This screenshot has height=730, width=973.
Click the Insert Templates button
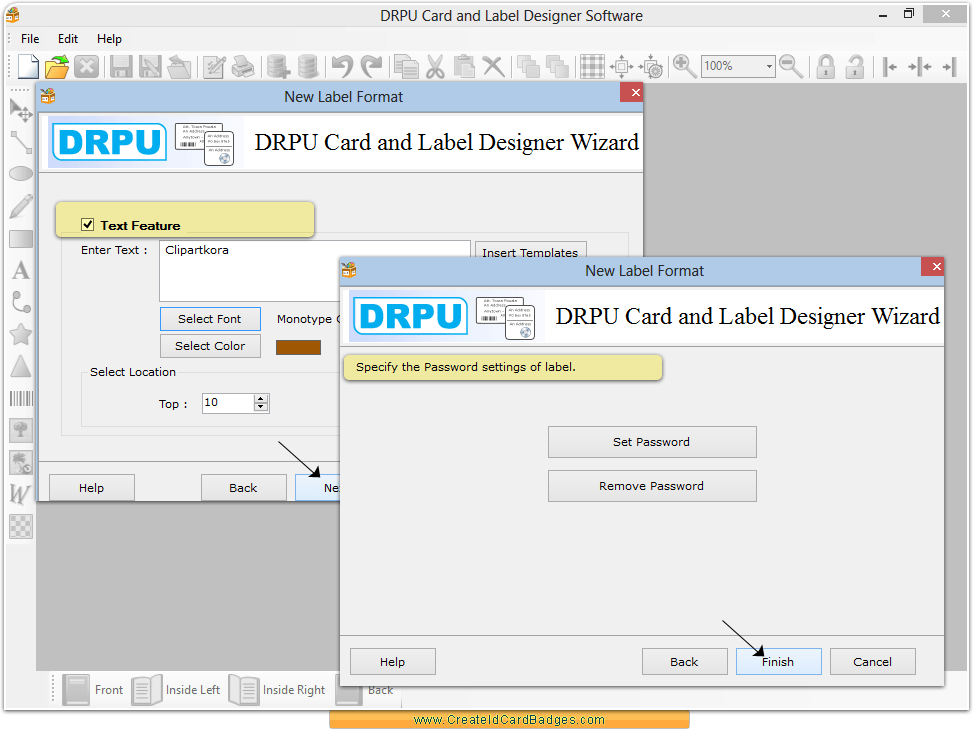(531, 250)
